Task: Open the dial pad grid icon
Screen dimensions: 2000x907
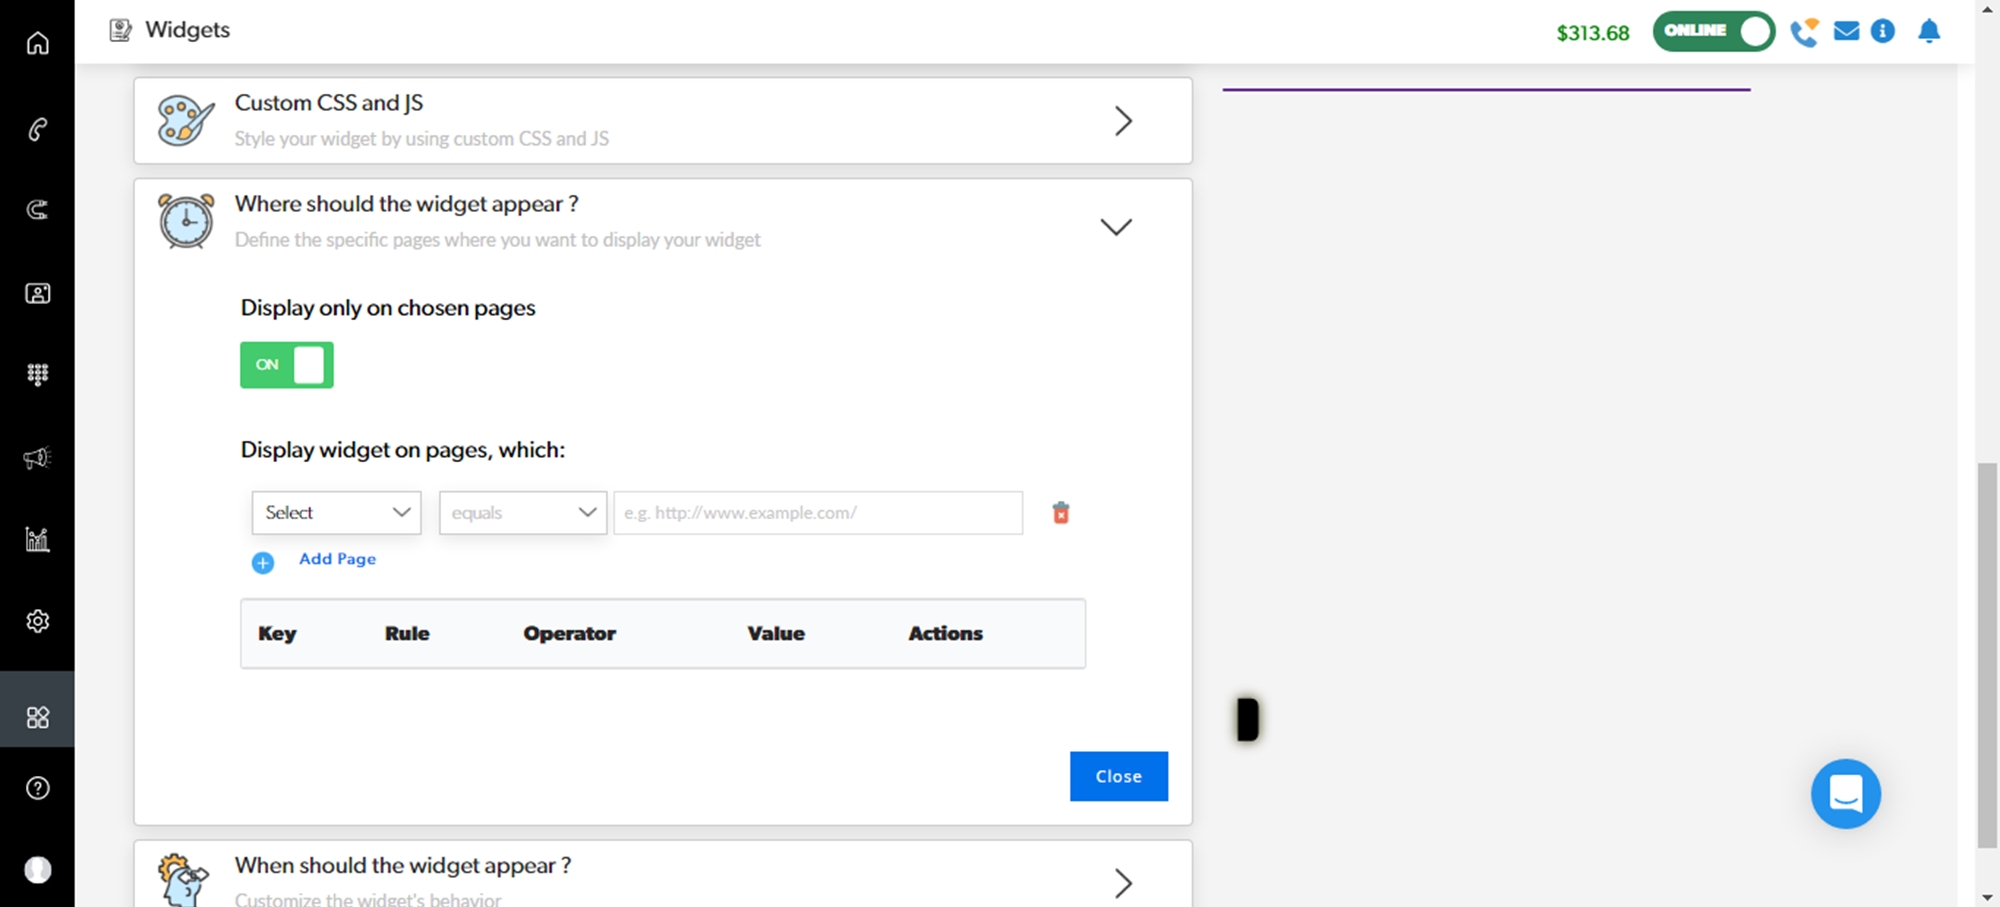Action: pos(37,374)
